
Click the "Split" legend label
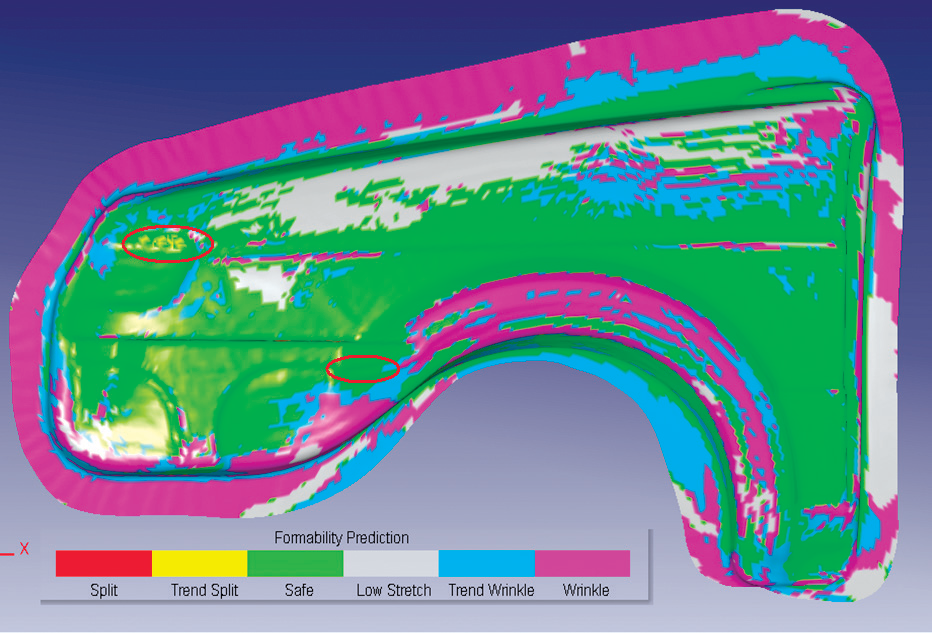click(x=103, y=591)
